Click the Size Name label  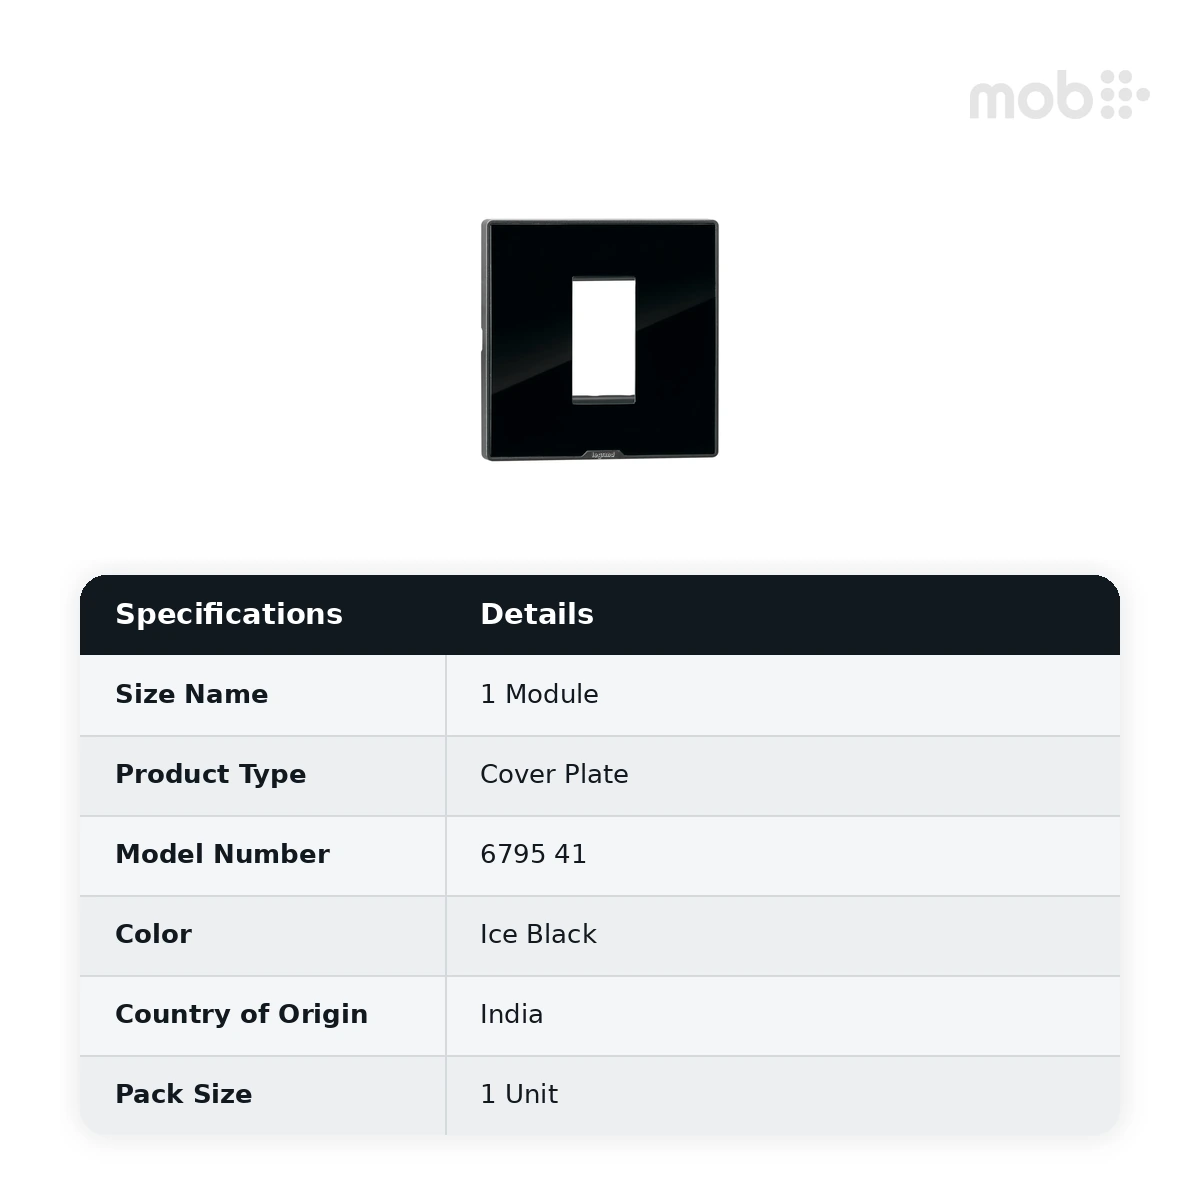(192, 694)
